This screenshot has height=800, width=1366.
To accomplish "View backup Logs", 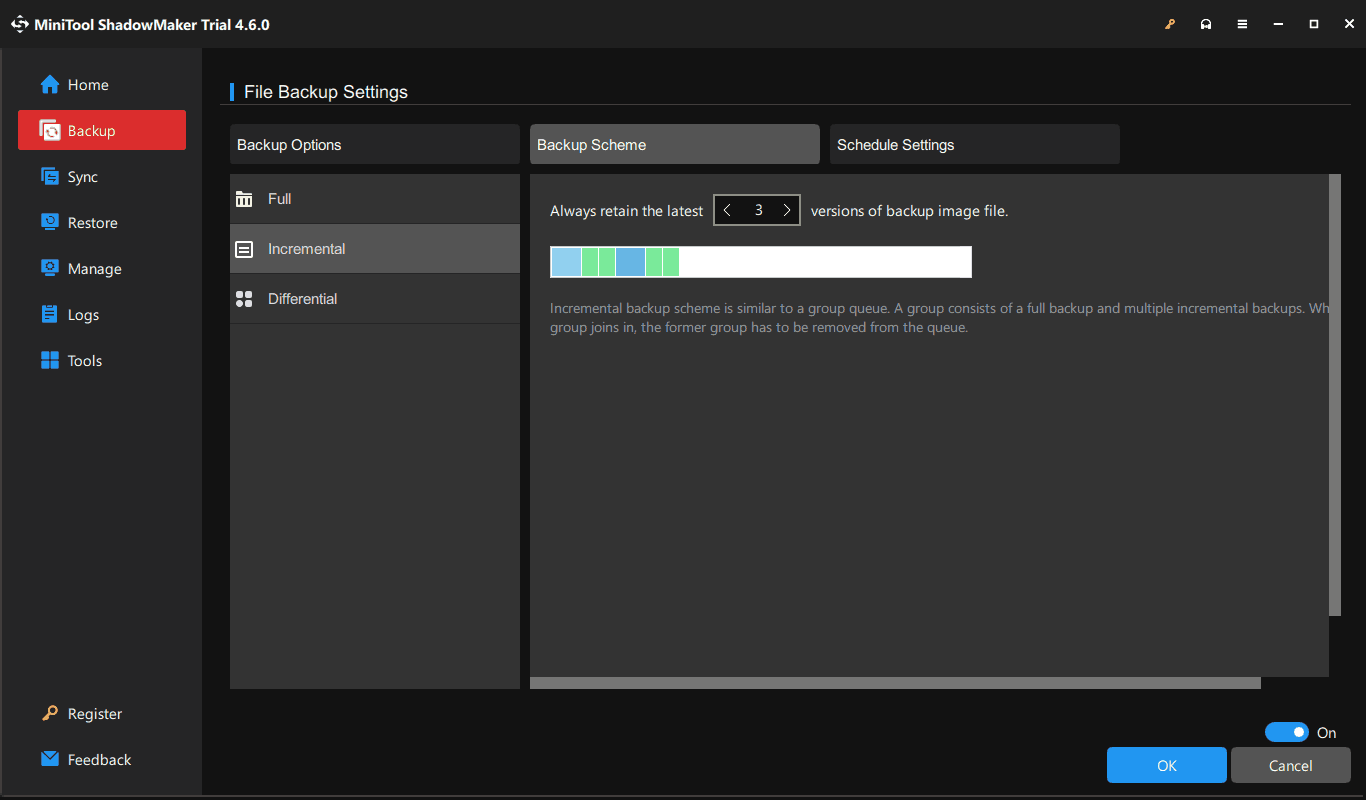I will [x=84, y=314].
